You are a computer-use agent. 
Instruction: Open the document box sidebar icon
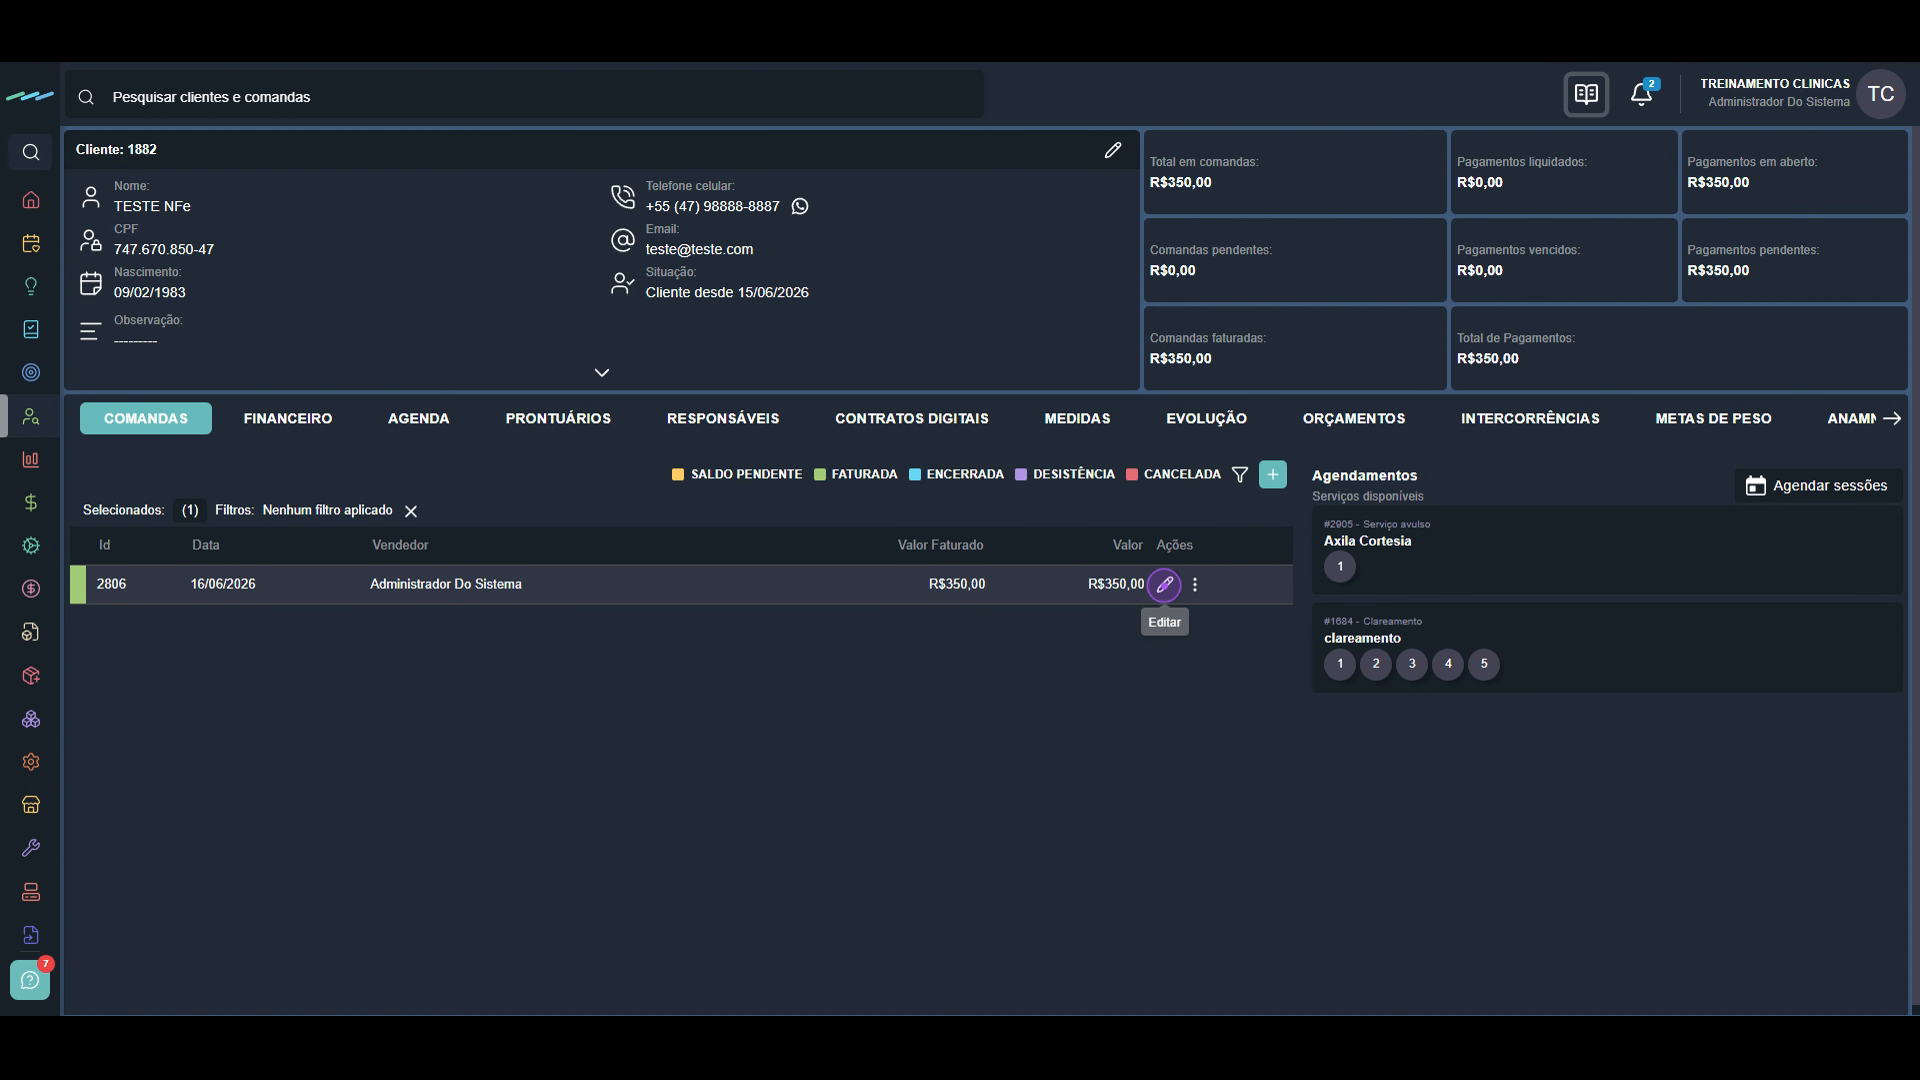tap(31, 632)
